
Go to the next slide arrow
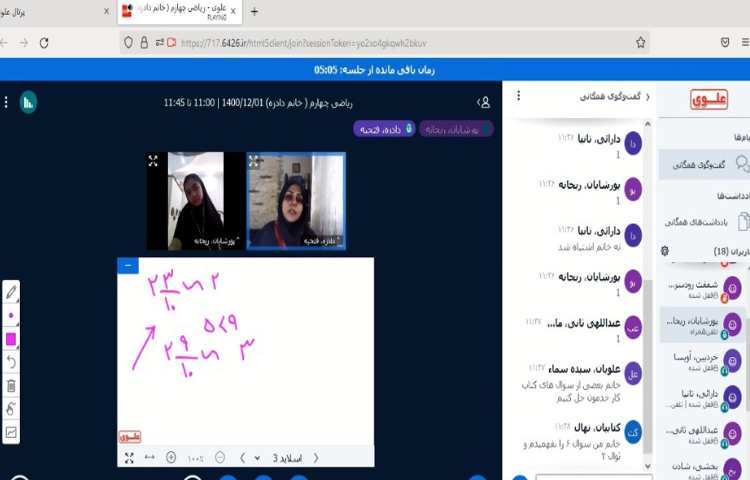(316, 458)
